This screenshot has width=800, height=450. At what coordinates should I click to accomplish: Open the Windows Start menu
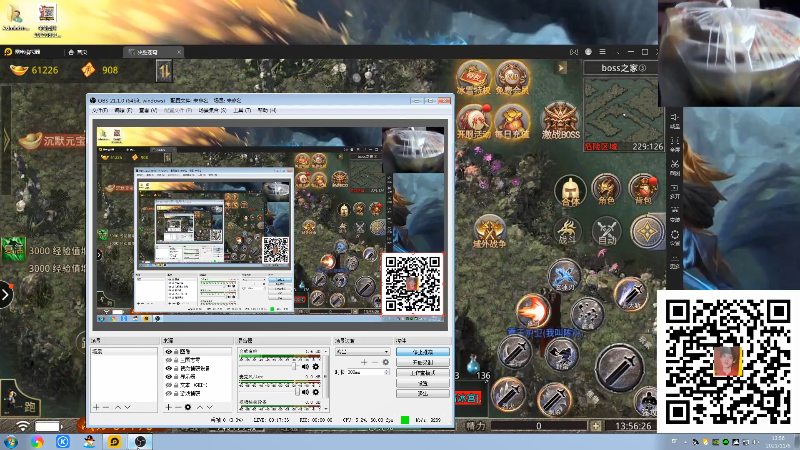[x=11, y=441]
